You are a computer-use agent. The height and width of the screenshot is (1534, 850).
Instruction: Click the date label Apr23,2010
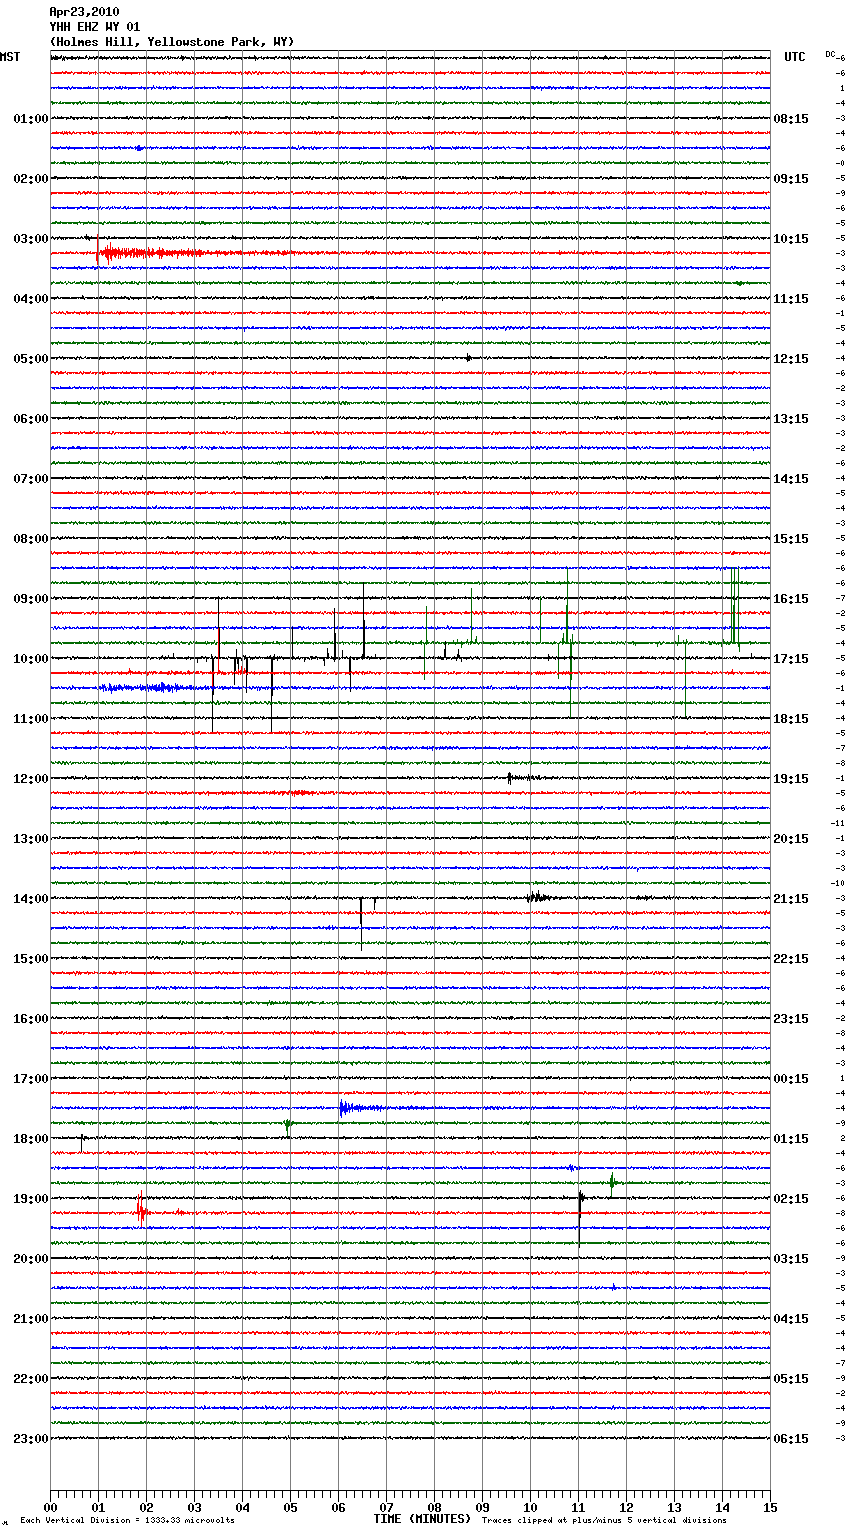84,12
